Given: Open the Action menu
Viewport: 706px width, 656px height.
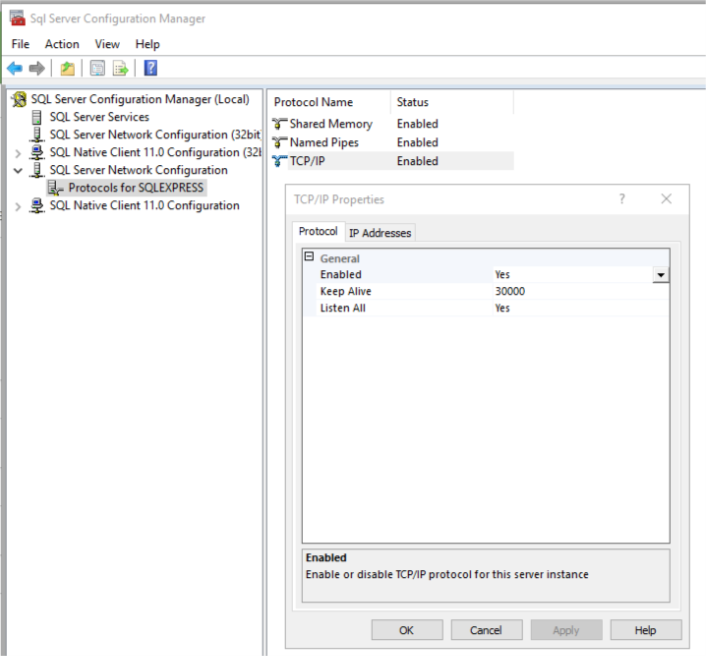Looking at the screenshot, I should [x=62, y=44].
